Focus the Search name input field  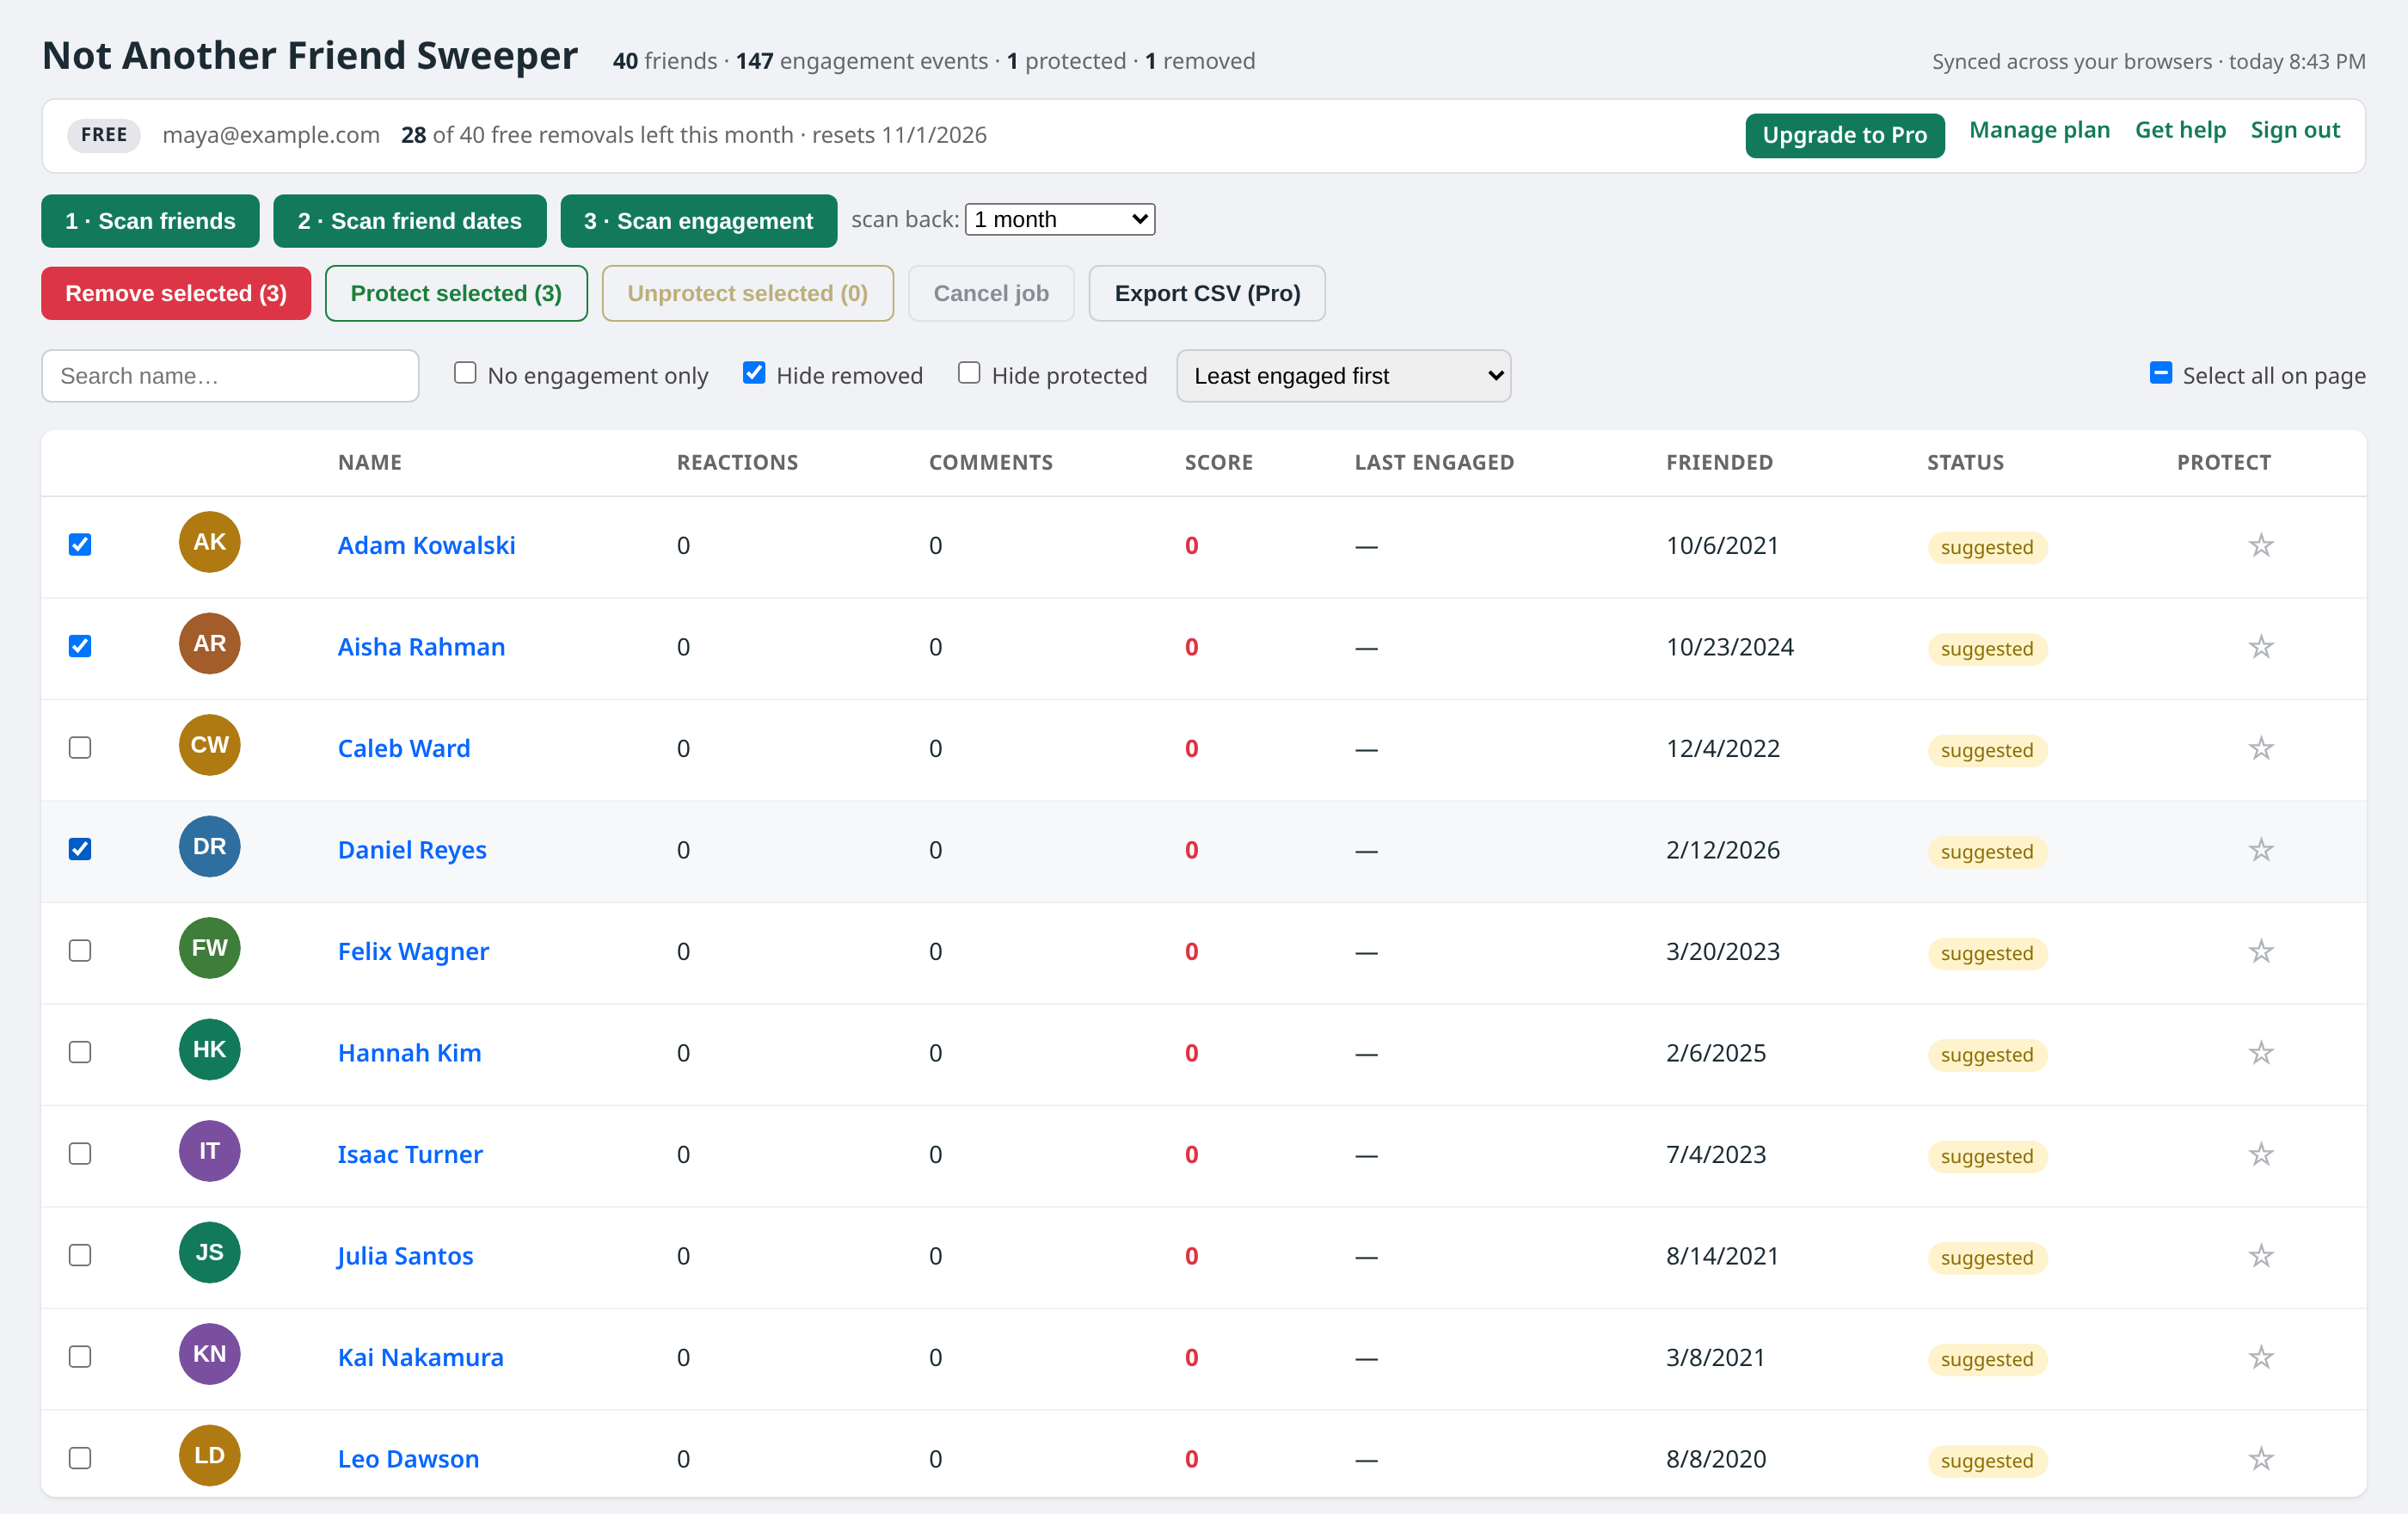coord(230,376)
